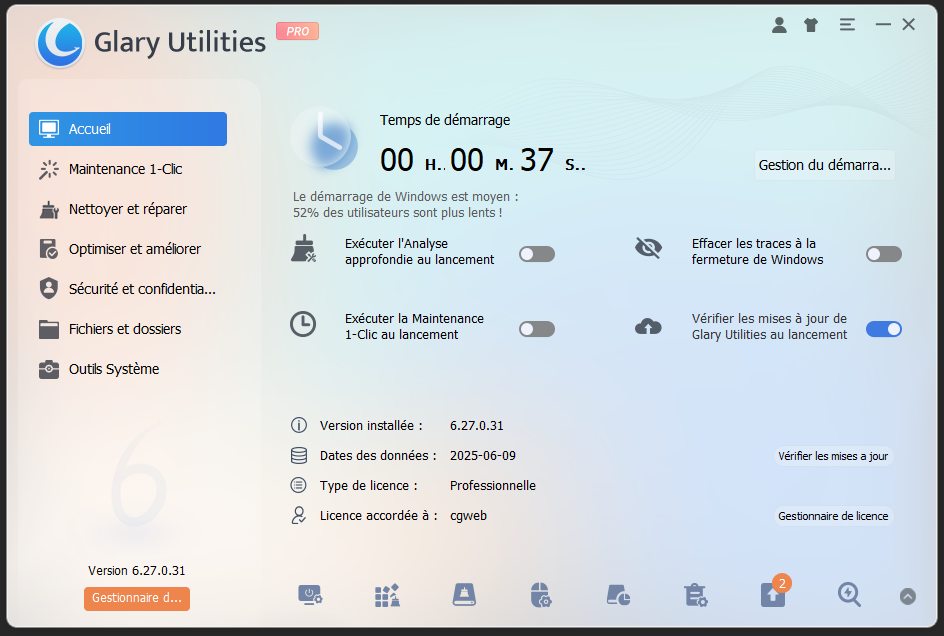Open Disk Space Analyzer pie icon
This screenshot has height=636, width=944.
[618, 595]
